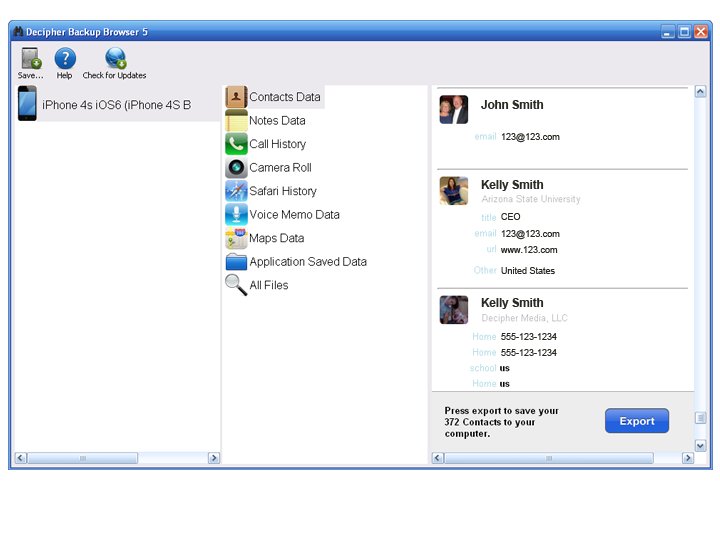Image resolution: width=720 pixels, height=536 pixels.
Task: Open Kelly Smith Decipher Media photo
Action: click(454, 310)
